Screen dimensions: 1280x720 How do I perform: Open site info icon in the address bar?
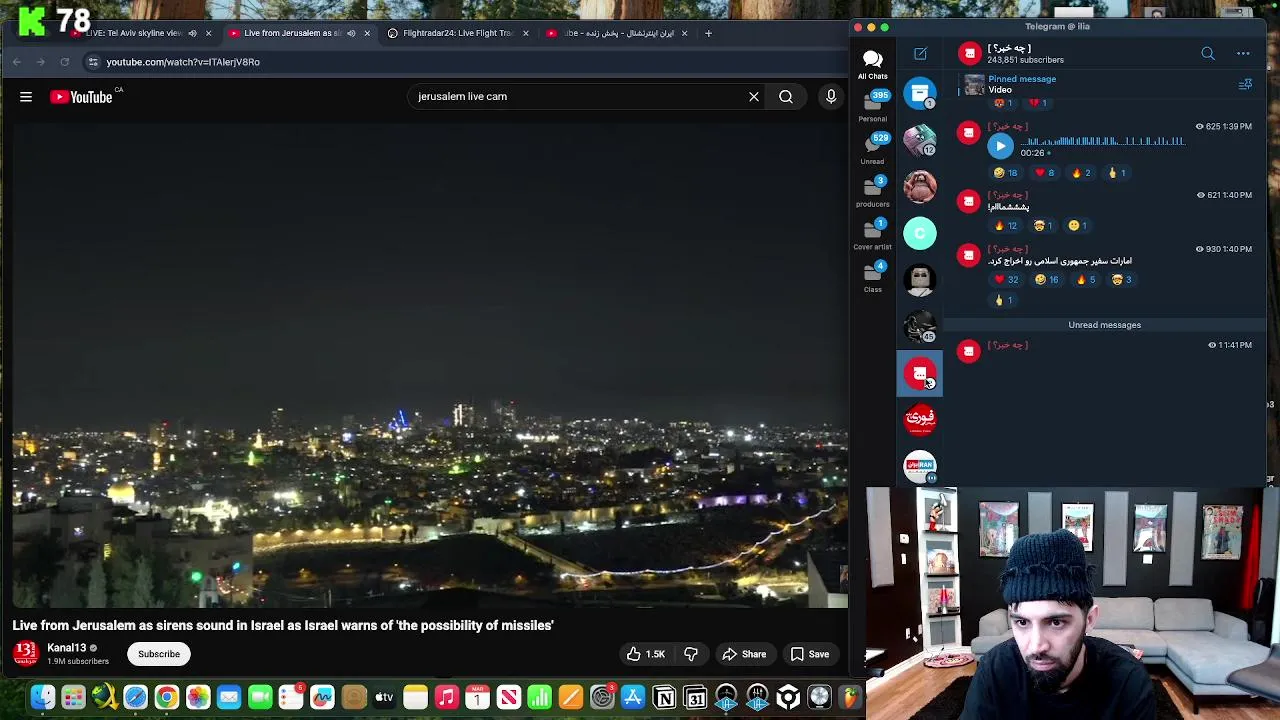93,62
